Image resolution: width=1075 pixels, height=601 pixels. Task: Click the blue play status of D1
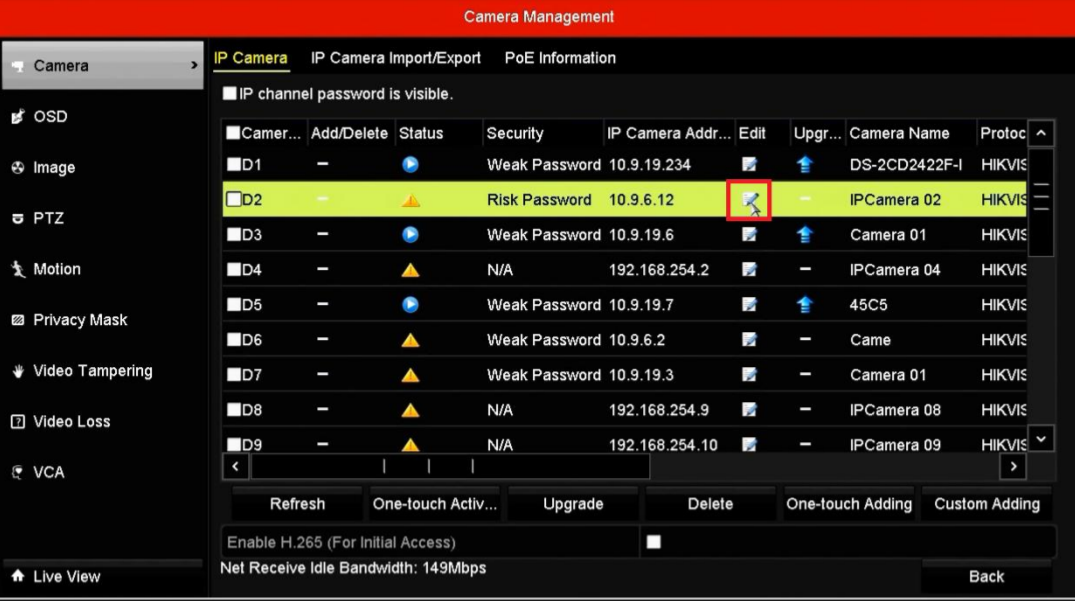pyautogui.click(x=410, y=164)
